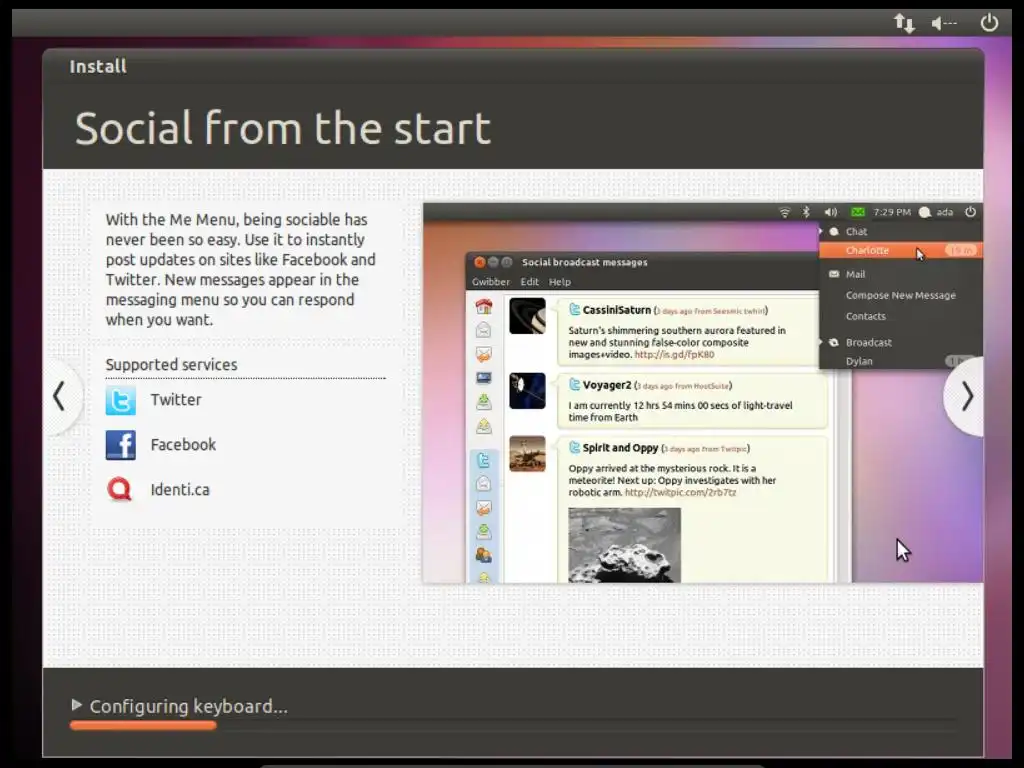Image resolution: width=1024 pixels, height=768 pixels.
Task: Click the ada user name in slide panel
Action: pos(944,212)
